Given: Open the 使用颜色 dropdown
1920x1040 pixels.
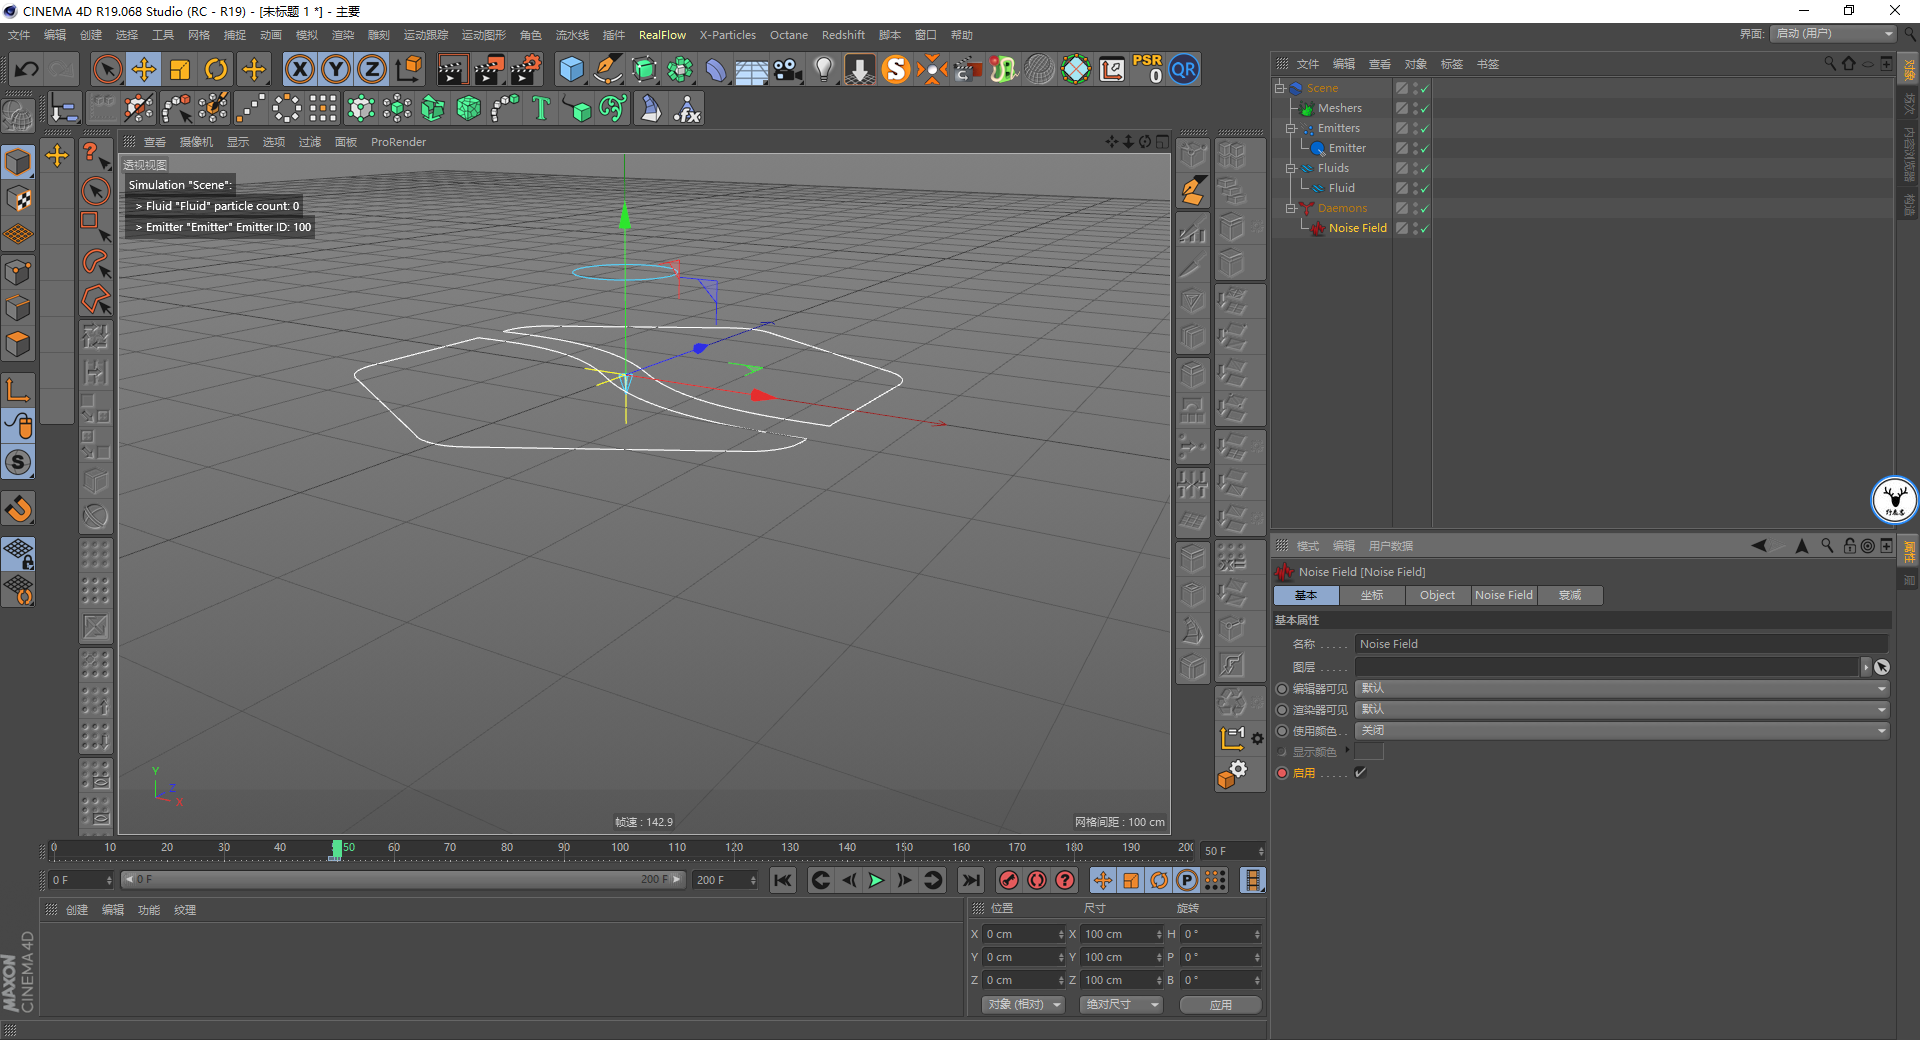Looking at the screenshot, I should [x=1622, y=730].
